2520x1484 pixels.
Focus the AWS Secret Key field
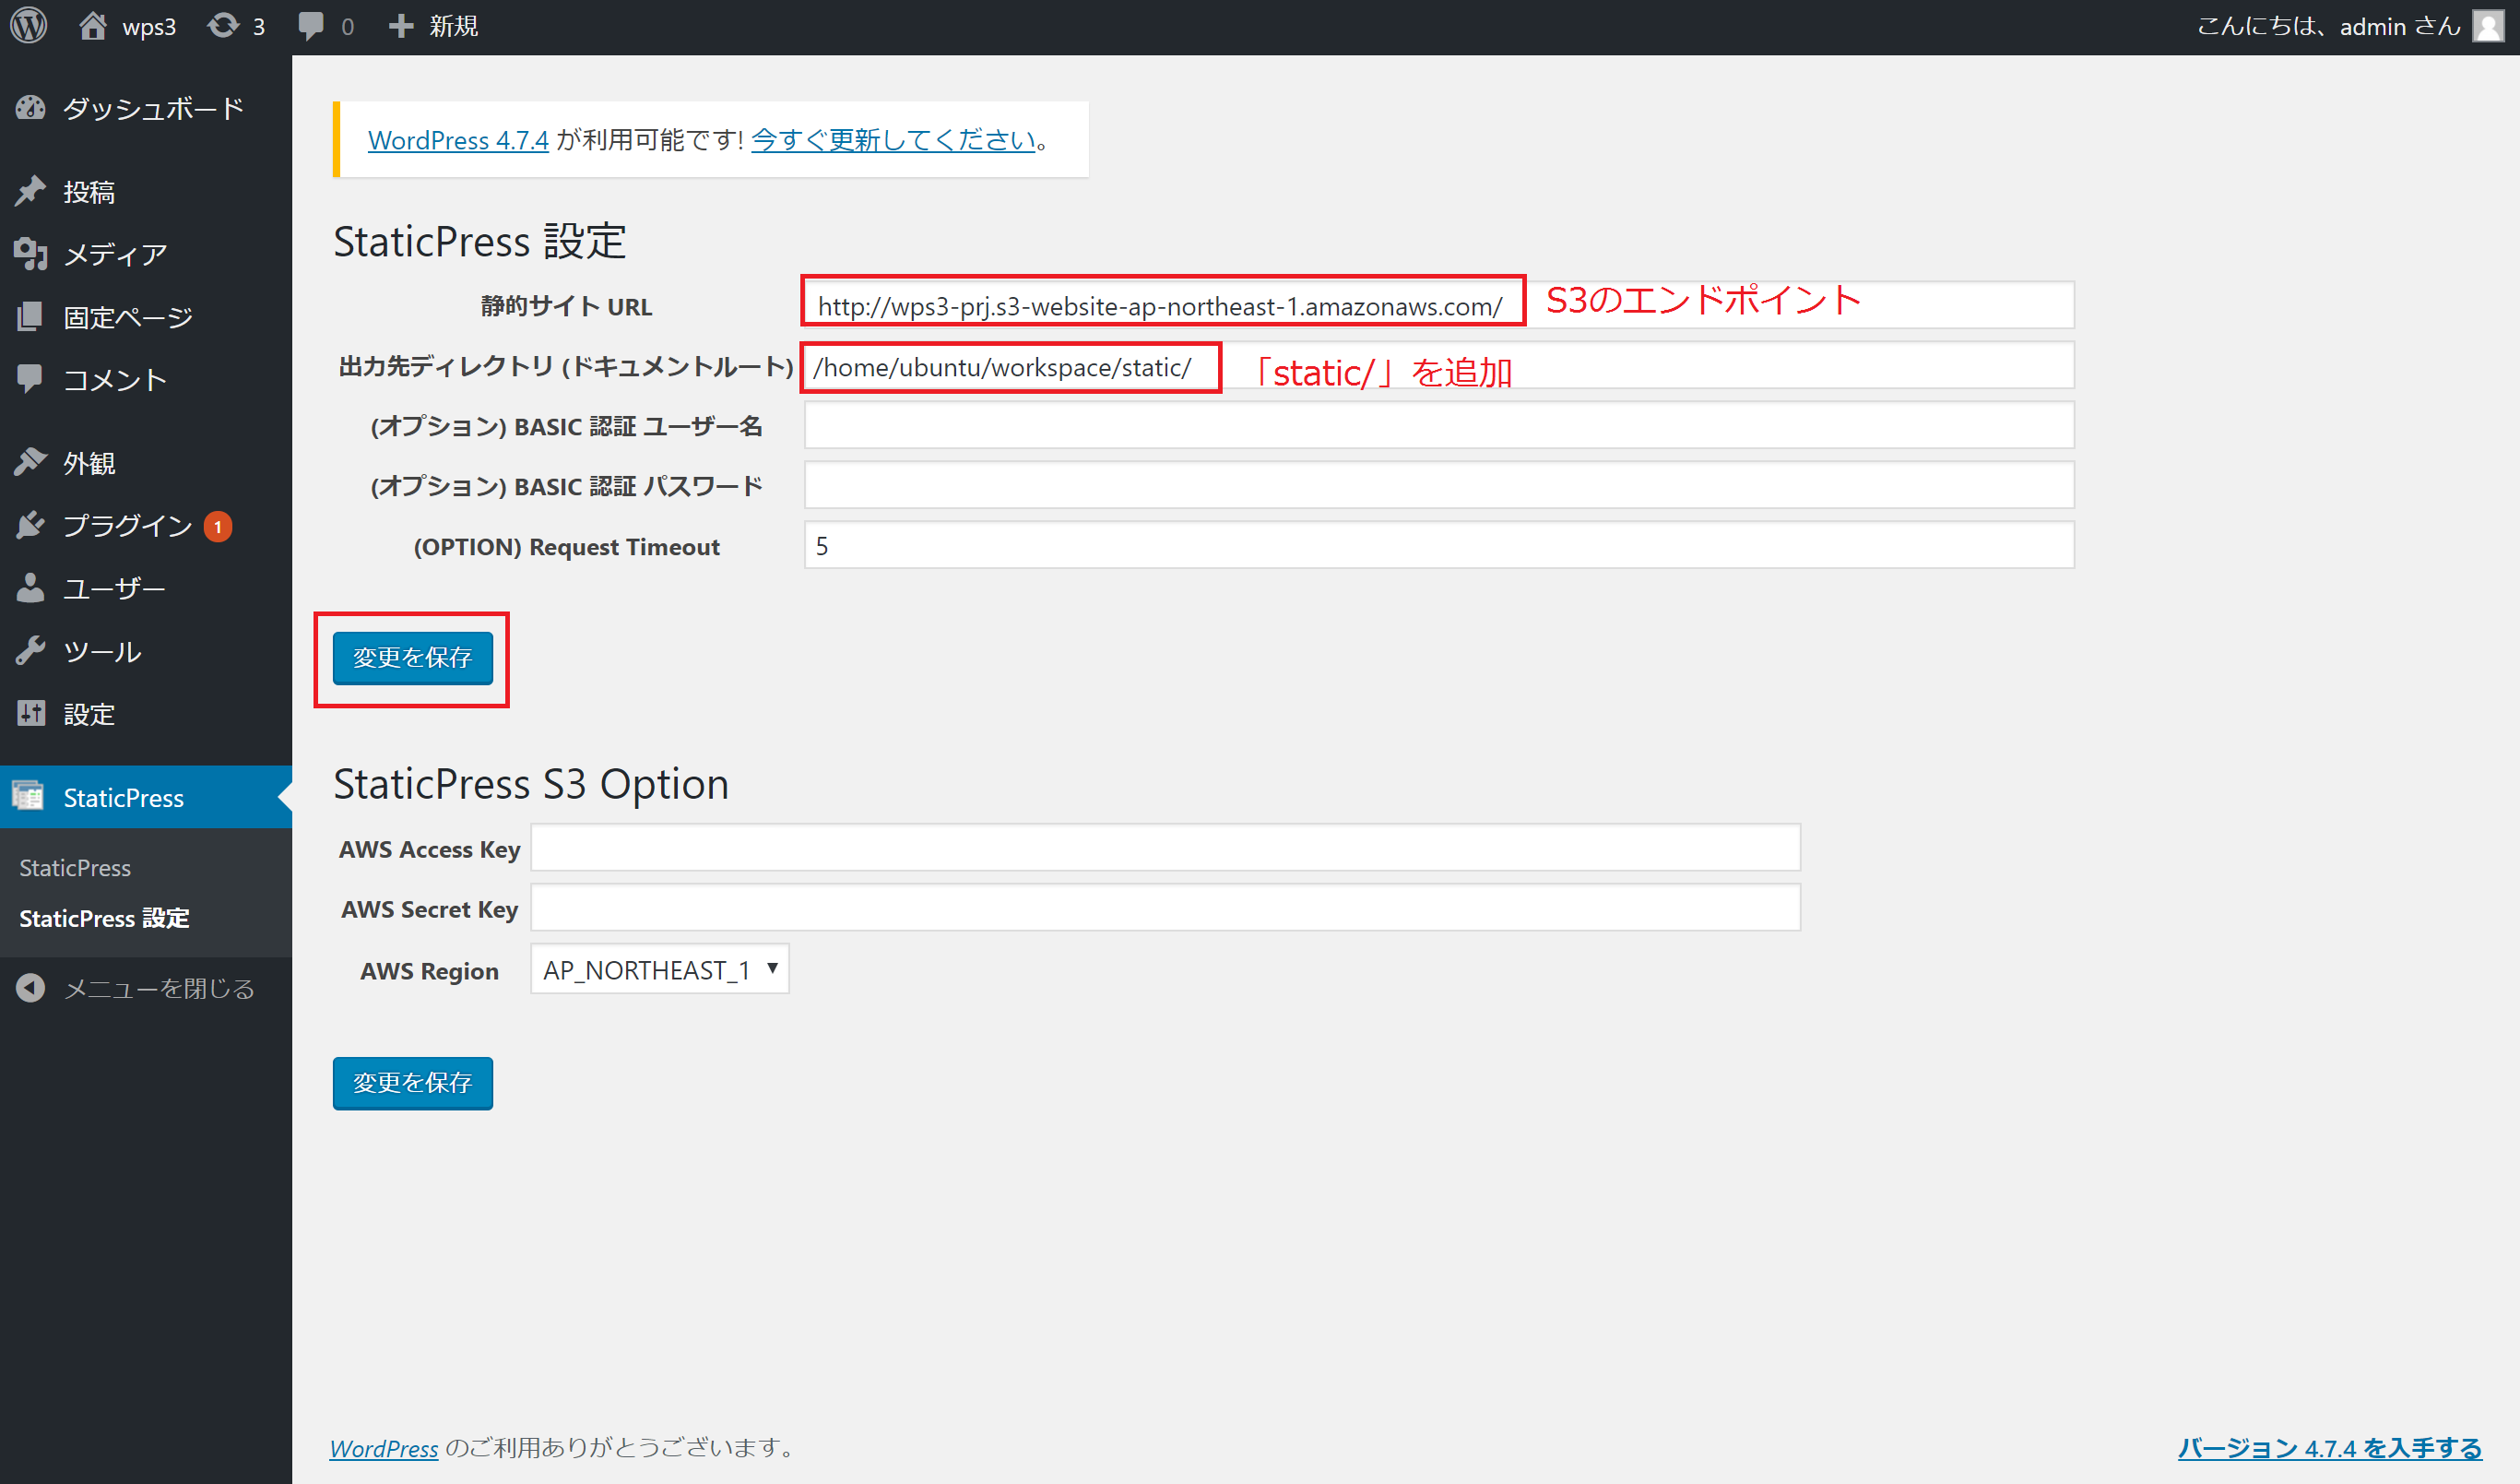click(1165, 908)
